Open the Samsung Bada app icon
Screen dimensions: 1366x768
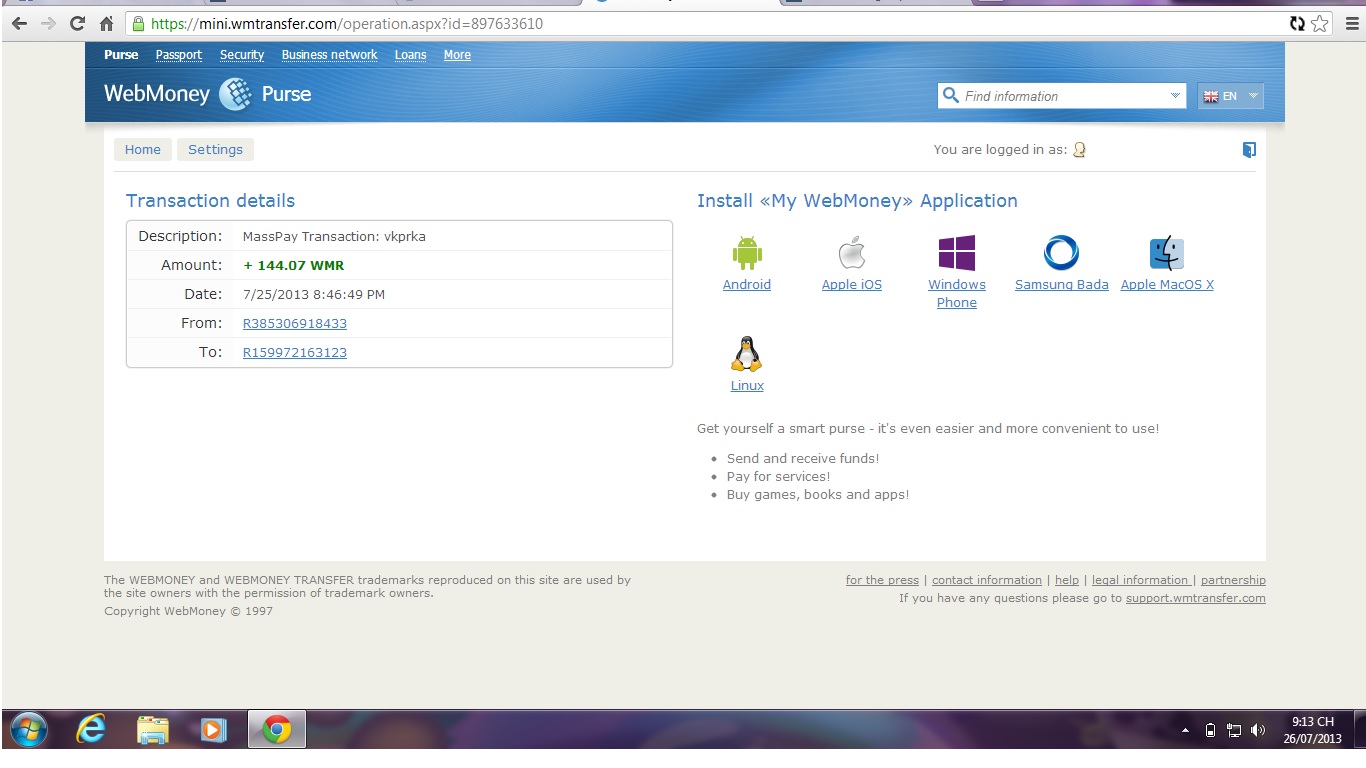click(1061, 253)
